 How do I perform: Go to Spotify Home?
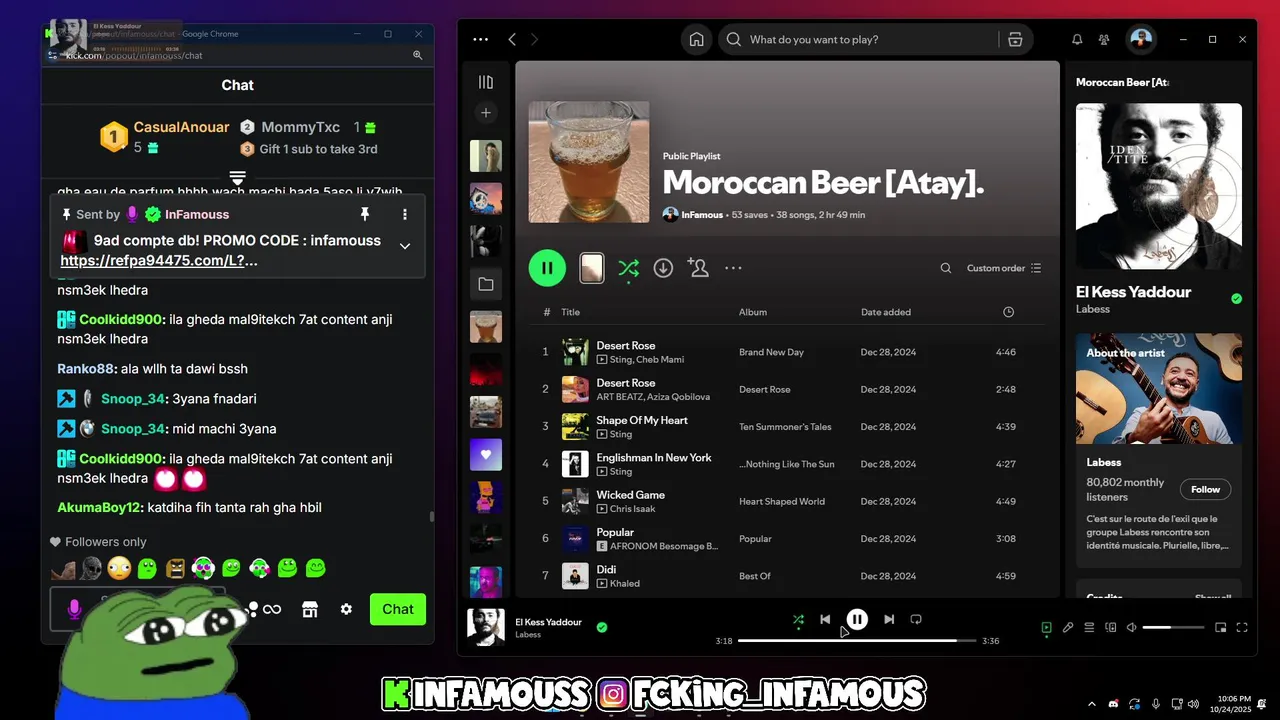point(697,40)
